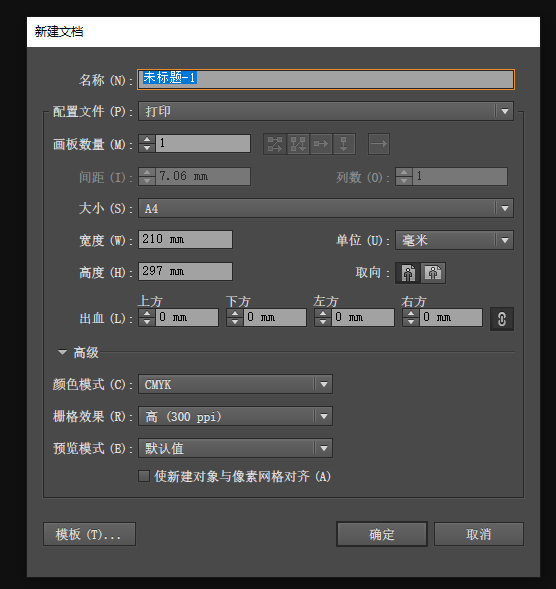Click the 左方 bleed value field
Screen dimensions: 556x589
[363, 318]
